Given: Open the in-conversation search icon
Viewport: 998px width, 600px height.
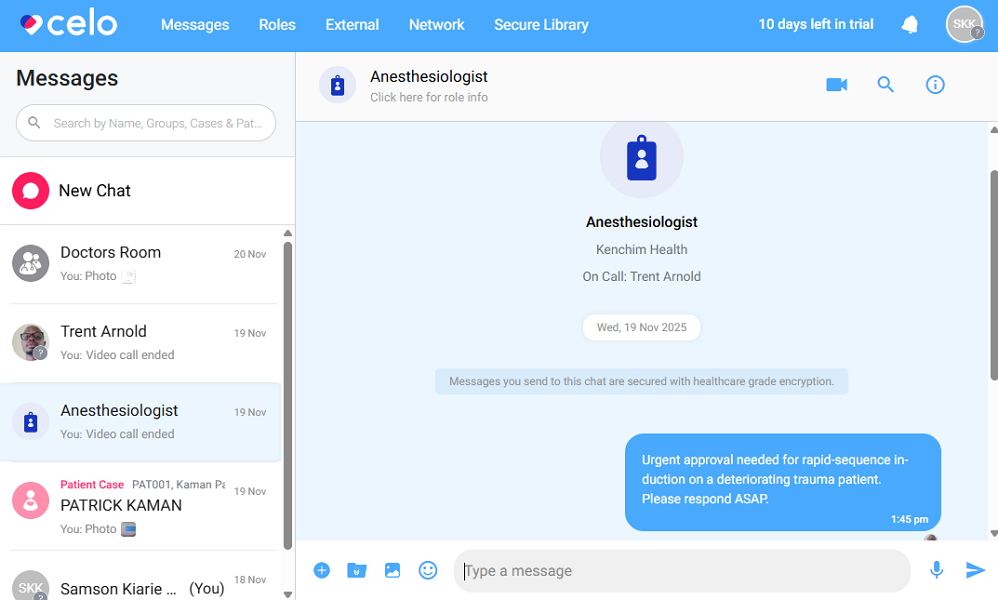Looking at the screenshot, I should tap(885, 84).
